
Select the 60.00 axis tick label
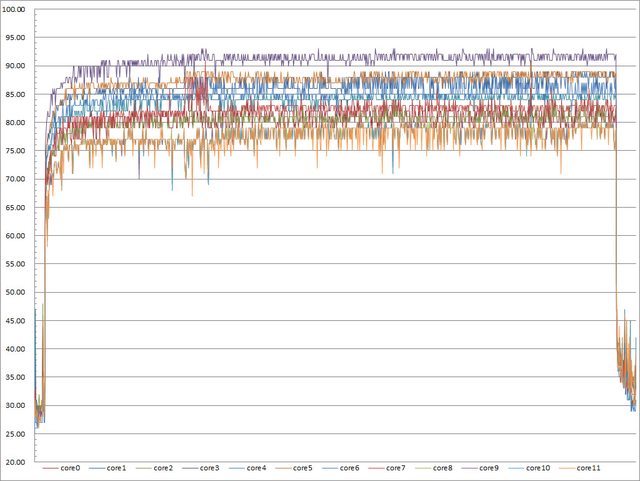pos(17,236)
